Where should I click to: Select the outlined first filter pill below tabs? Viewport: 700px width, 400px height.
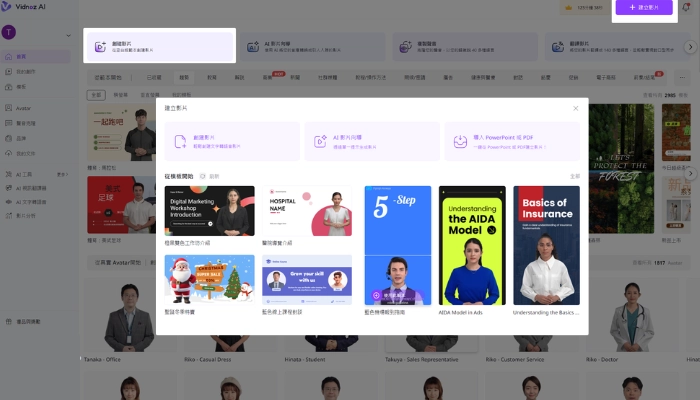click(x=96, y=95)
